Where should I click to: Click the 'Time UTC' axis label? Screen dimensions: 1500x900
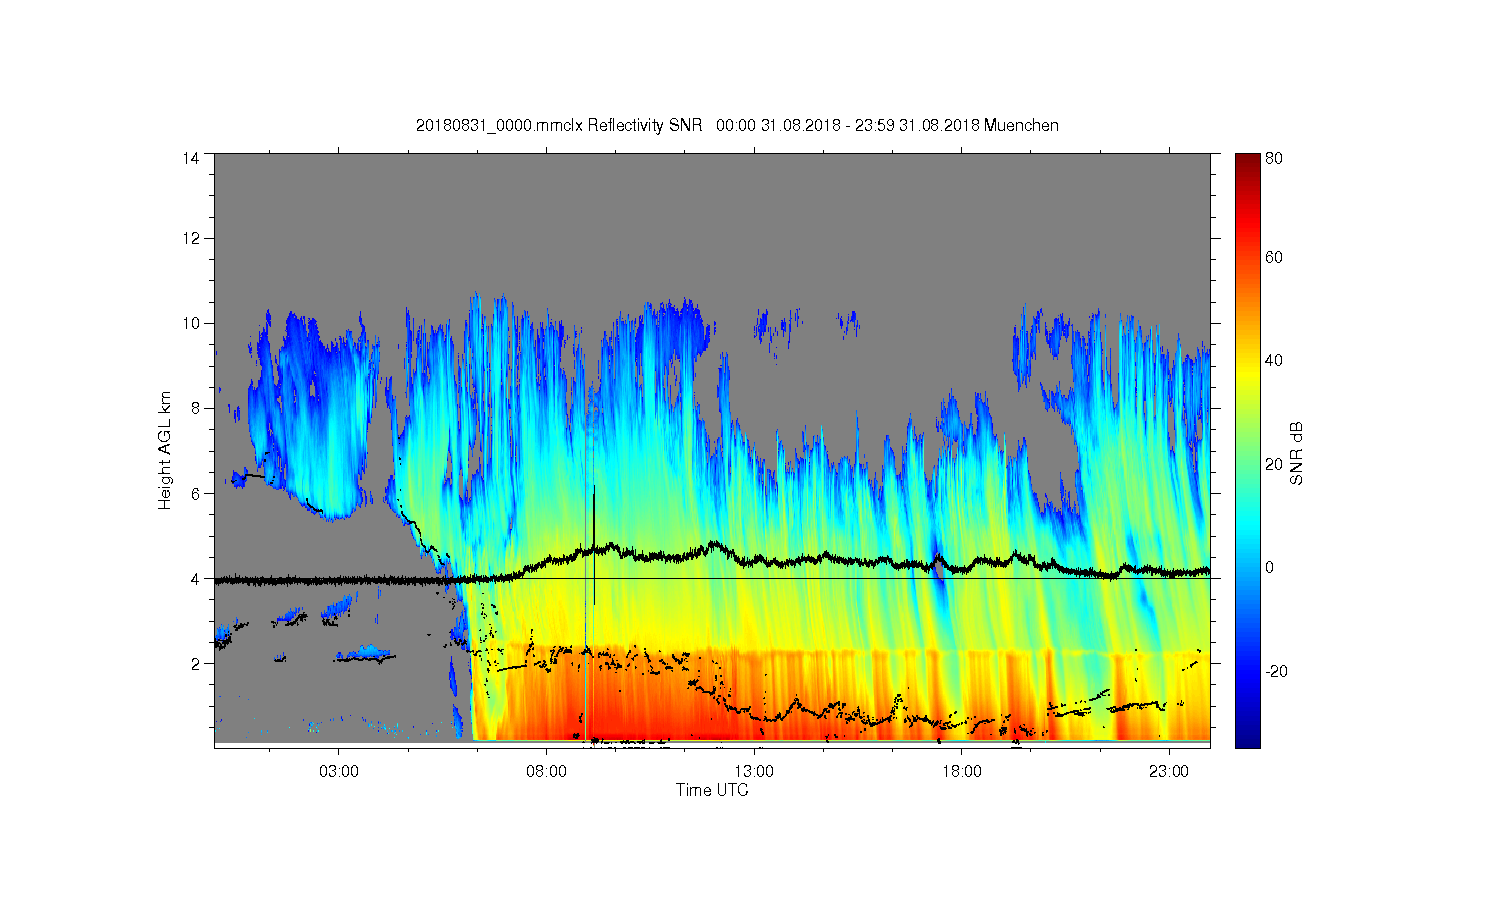712,790
